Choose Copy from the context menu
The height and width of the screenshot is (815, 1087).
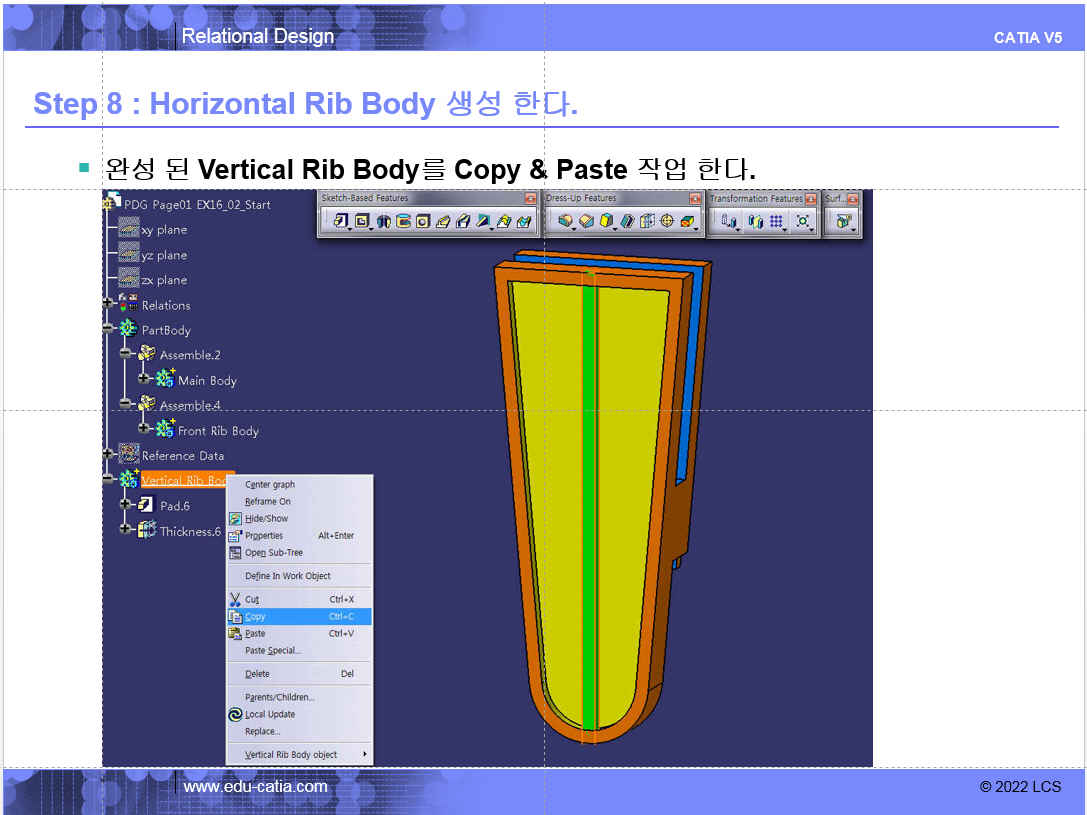pos(256,617)
